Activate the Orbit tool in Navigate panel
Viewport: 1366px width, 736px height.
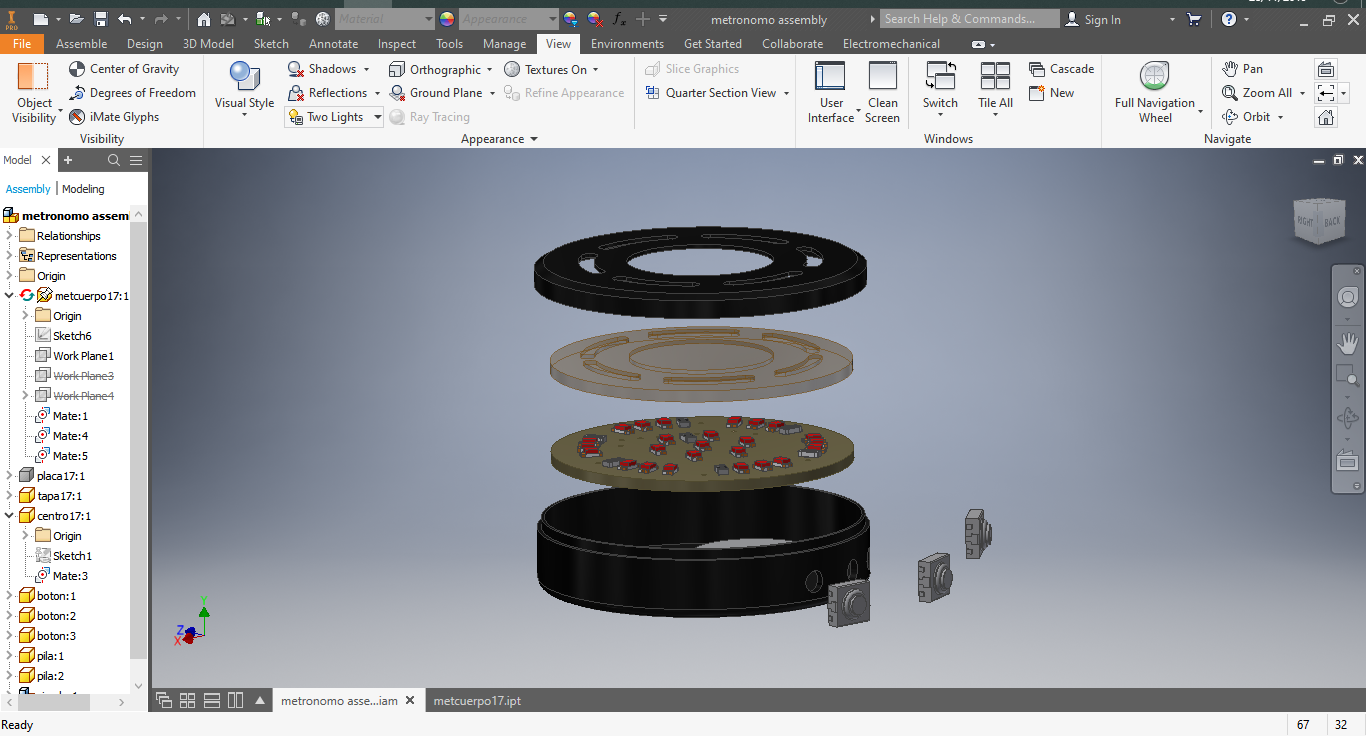click(1246, 117)
